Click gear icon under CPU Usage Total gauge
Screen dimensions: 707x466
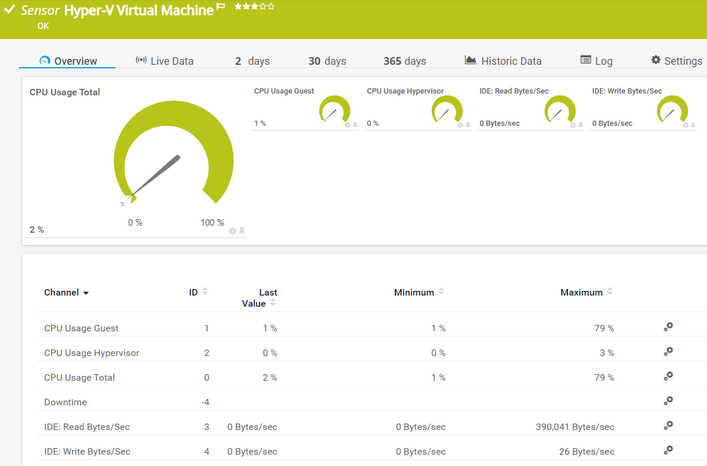point(233,231)
